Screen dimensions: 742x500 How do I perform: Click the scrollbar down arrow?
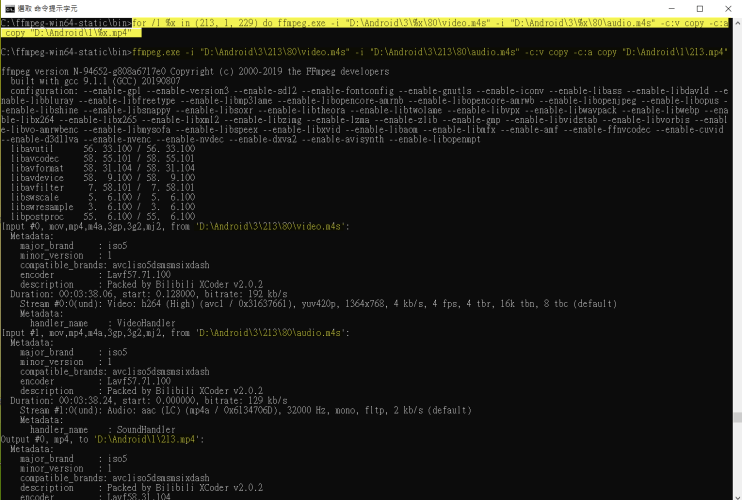click(735, 493)
